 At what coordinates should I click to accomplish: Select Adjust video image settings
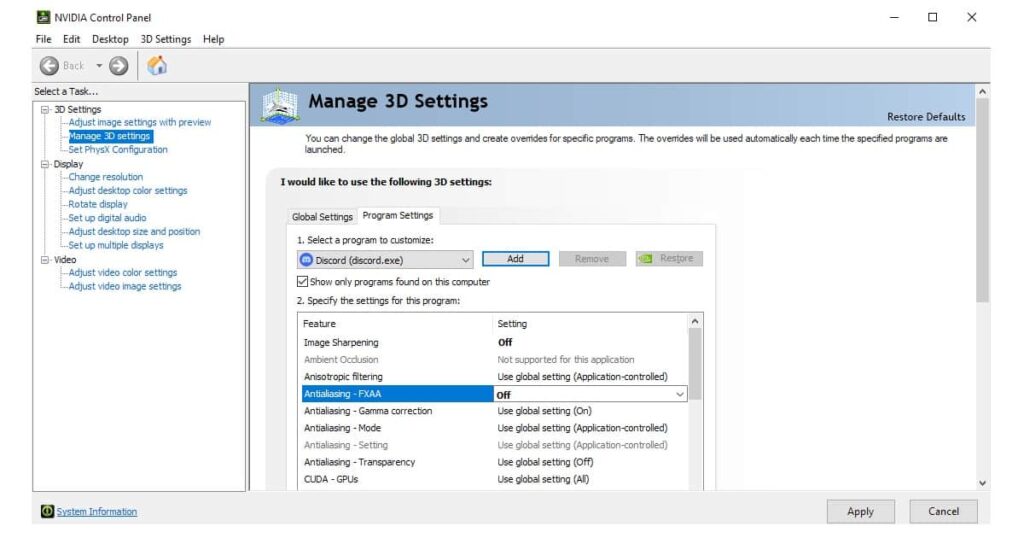(125, 287)
